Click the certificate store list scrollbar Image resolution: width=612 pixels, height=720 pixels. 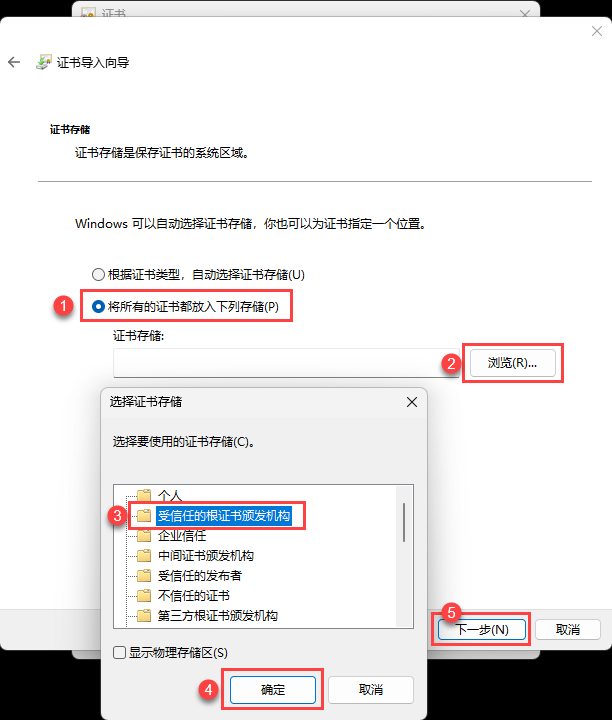click(x=404, y=556)
